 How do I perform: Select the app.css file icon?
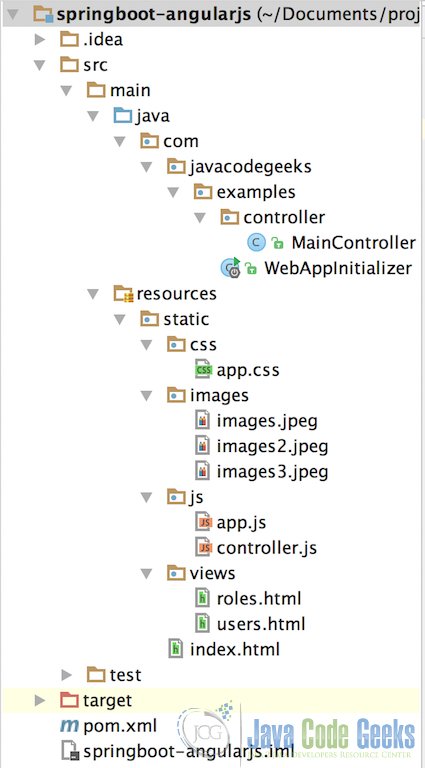click(203, 370)
